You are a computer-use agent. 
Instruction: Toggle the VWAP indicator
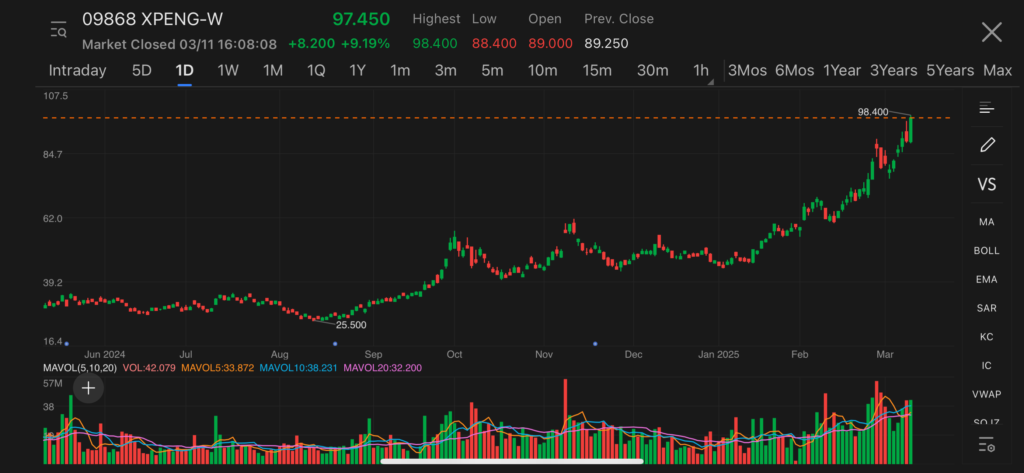click(x=986, y=395)
